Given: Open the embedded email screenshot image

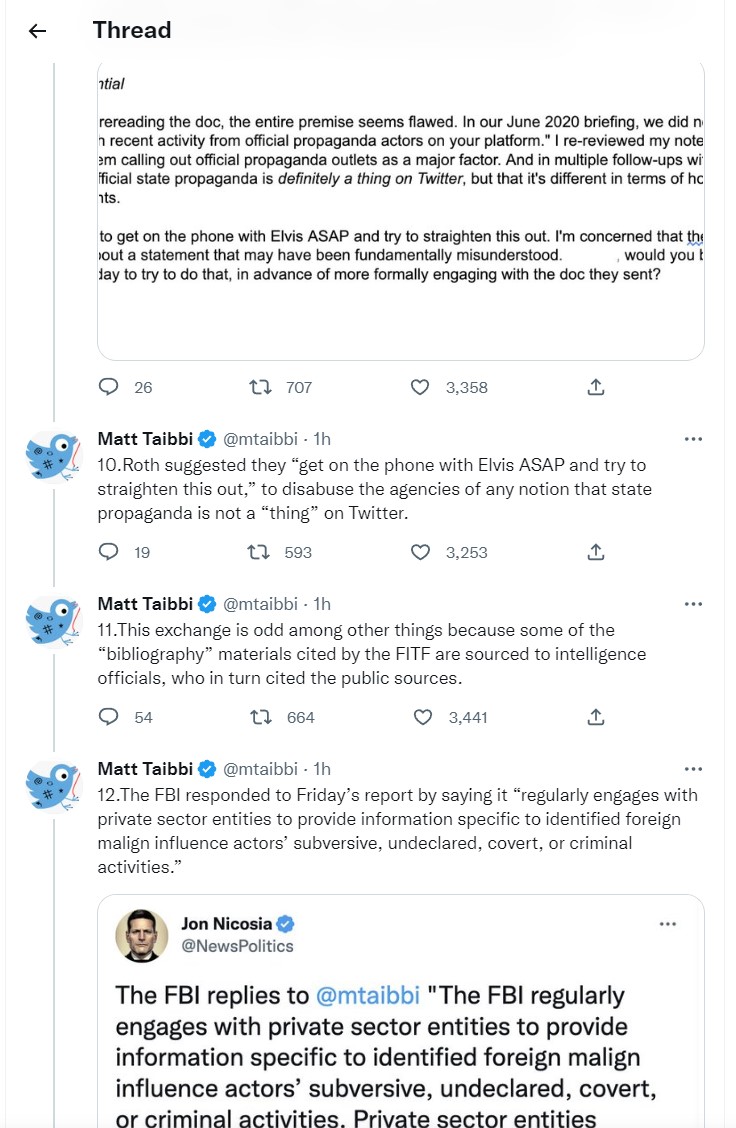Looking at the screenshot, I should pyautogui.click(x=401, y=212).
